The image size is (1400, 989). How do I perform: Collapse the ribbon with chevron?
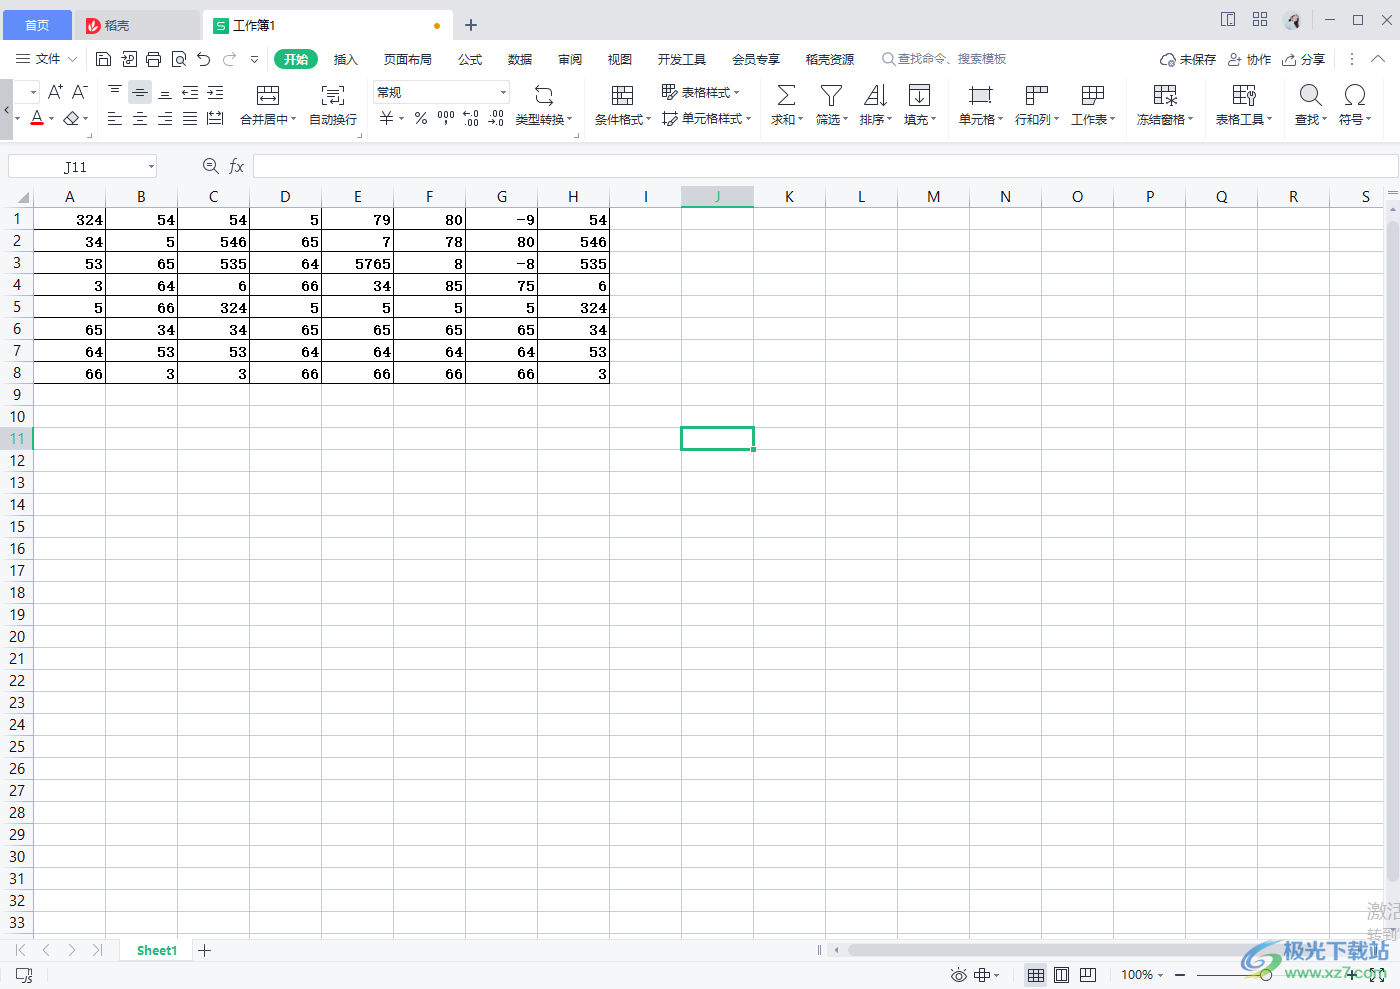tap(1378, 59)
